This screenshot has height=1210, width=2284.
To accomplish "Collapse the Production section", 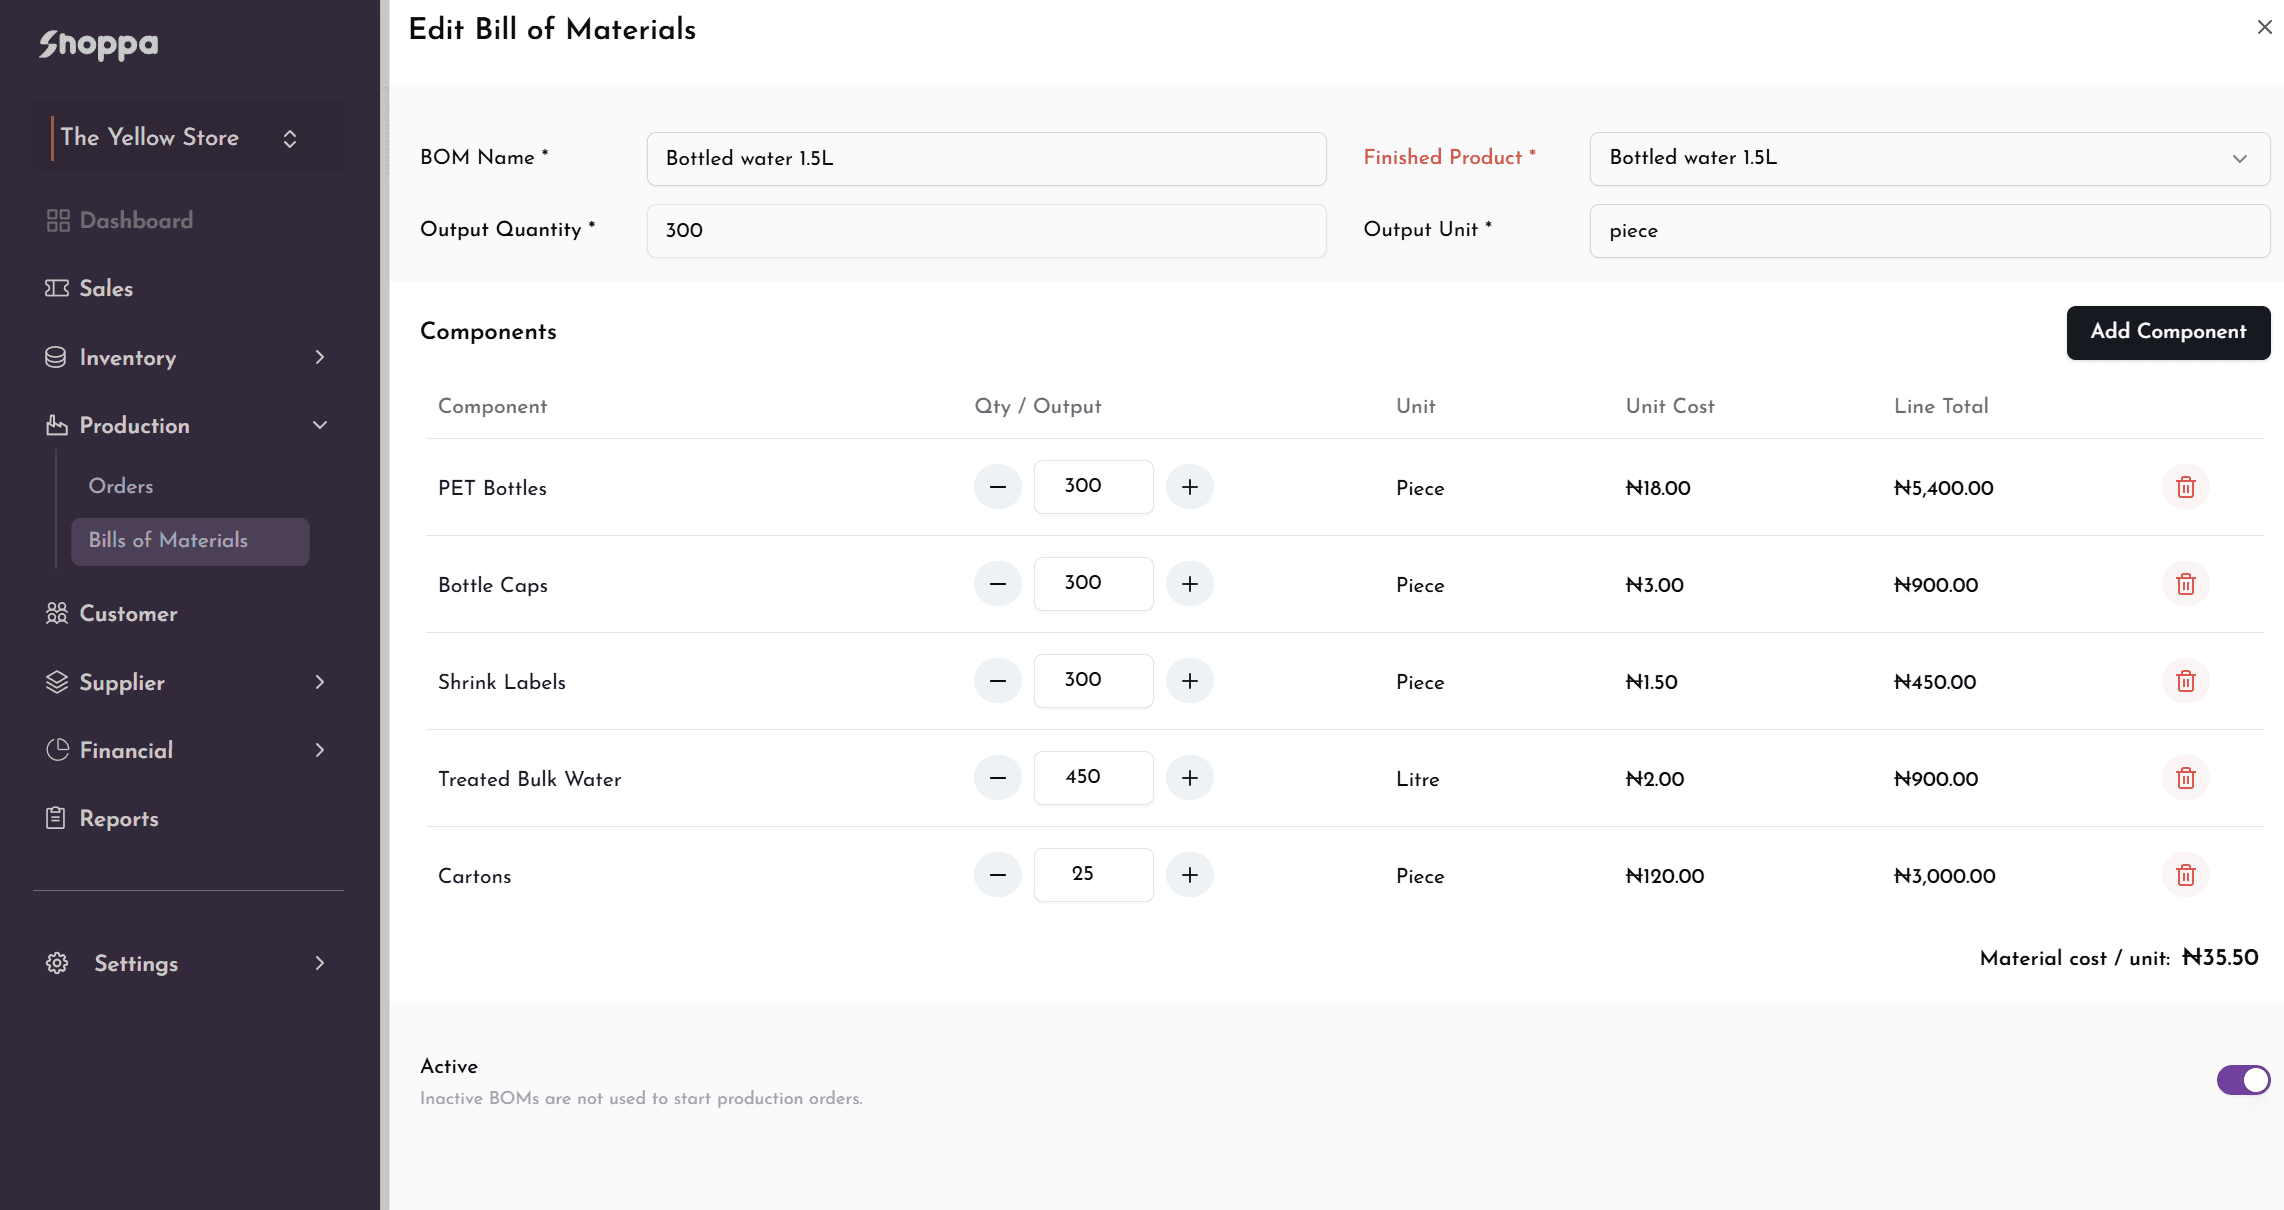I will tap(320, 425).
